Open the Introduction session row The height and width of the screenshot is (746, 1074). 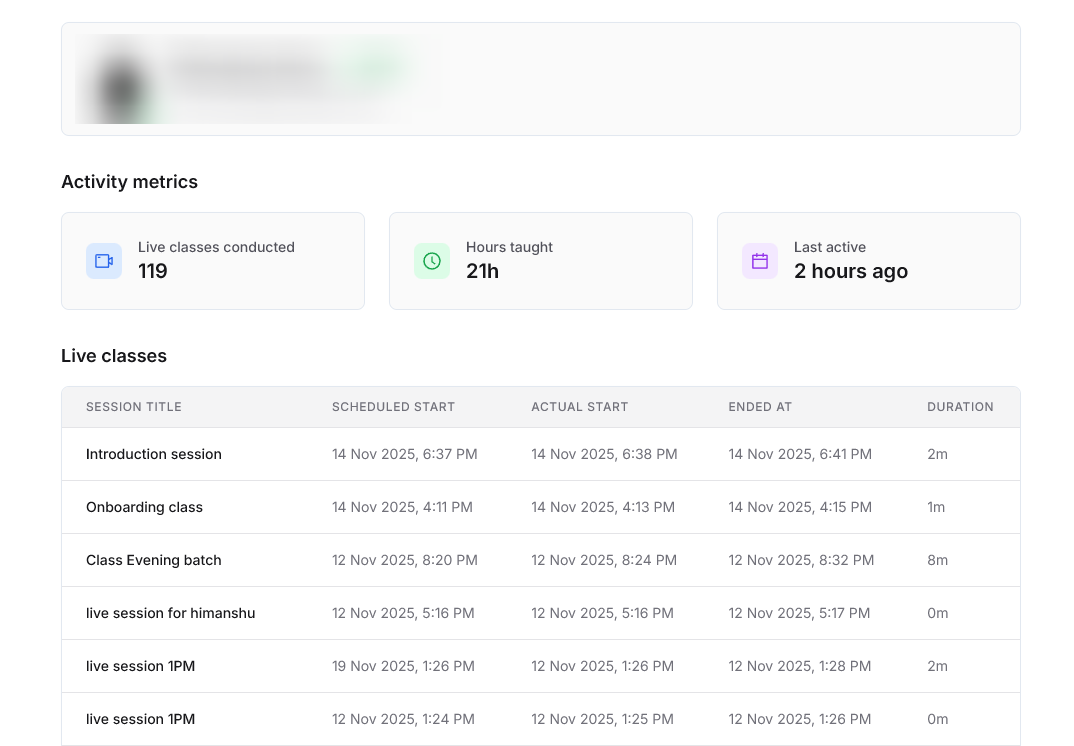pos(154,454)
